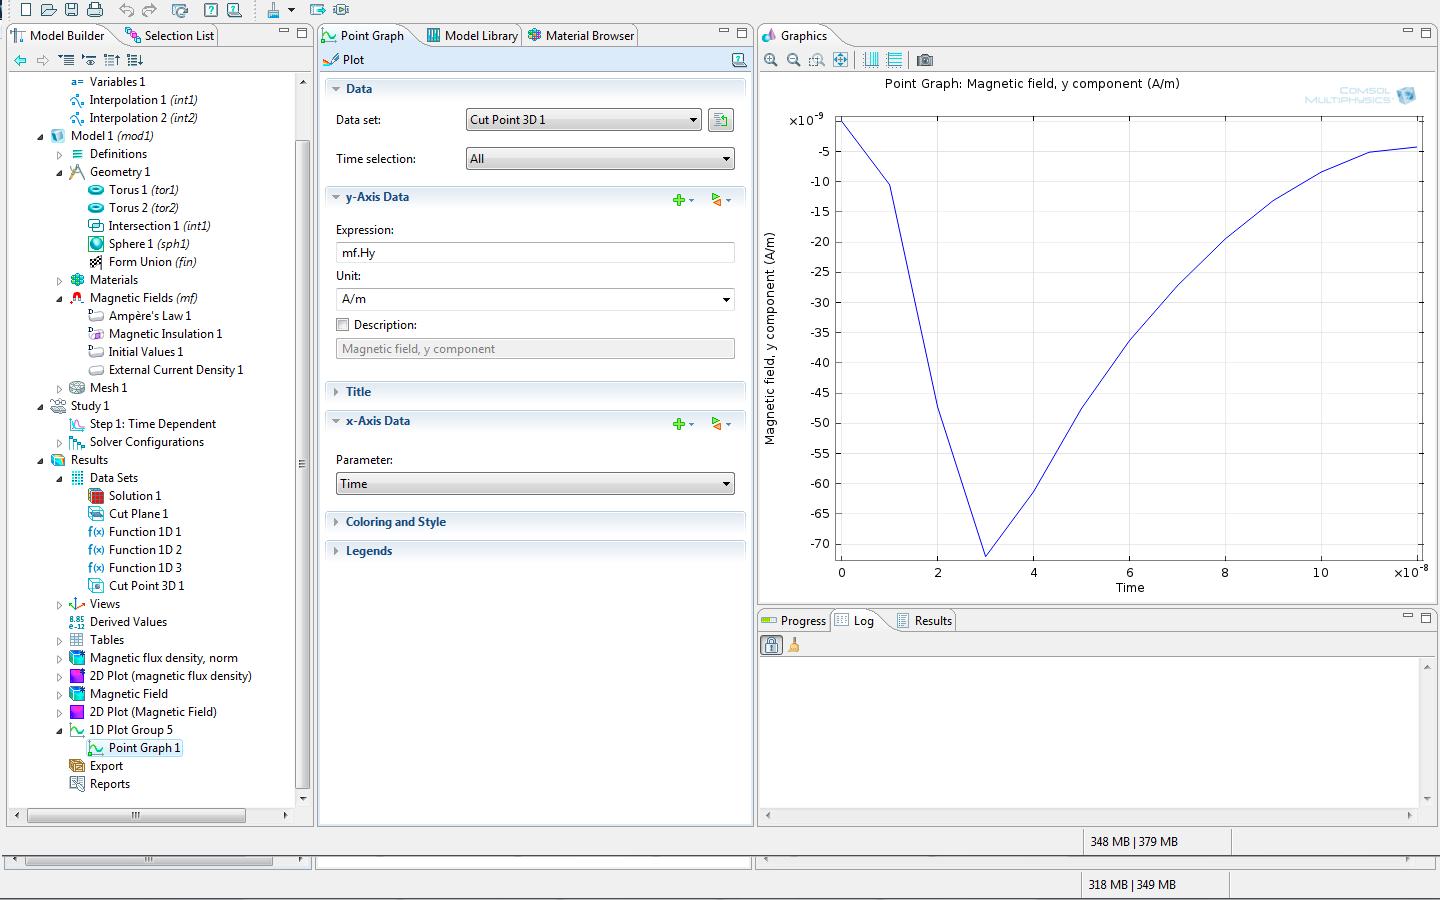Image resolution: width=1440 pixels, height=900 pixels.
Task: Click the Plot brush icon in settings
Action: point(331,60)
